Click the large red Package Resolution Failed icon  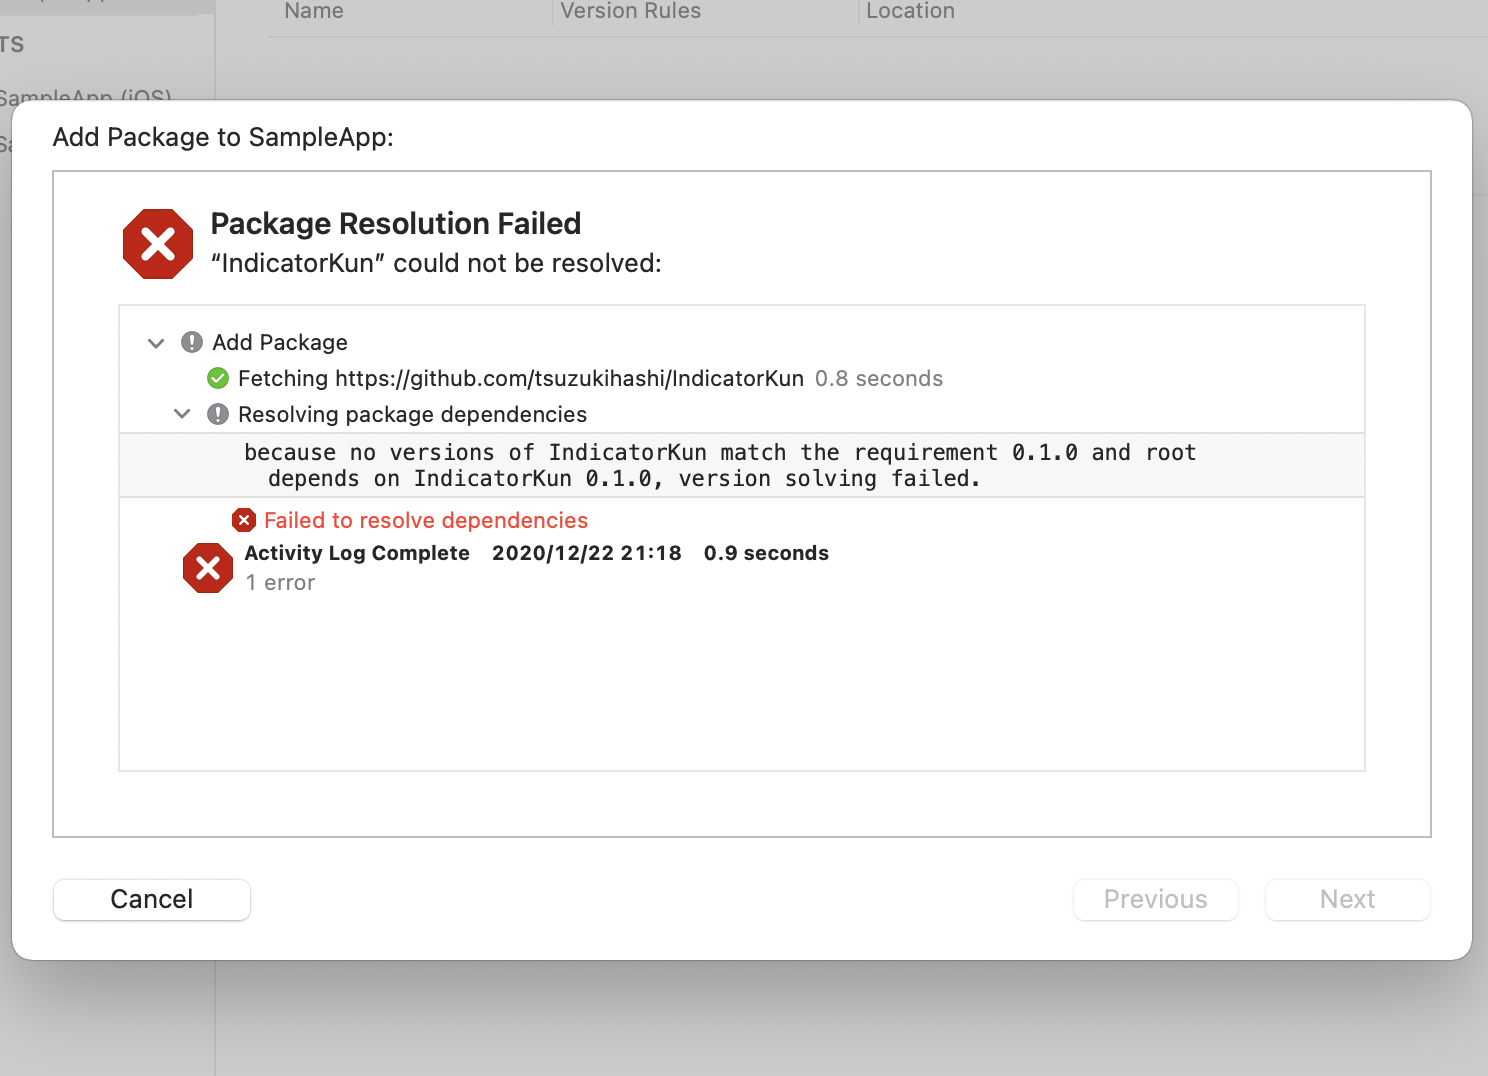(x=158, y=244)
